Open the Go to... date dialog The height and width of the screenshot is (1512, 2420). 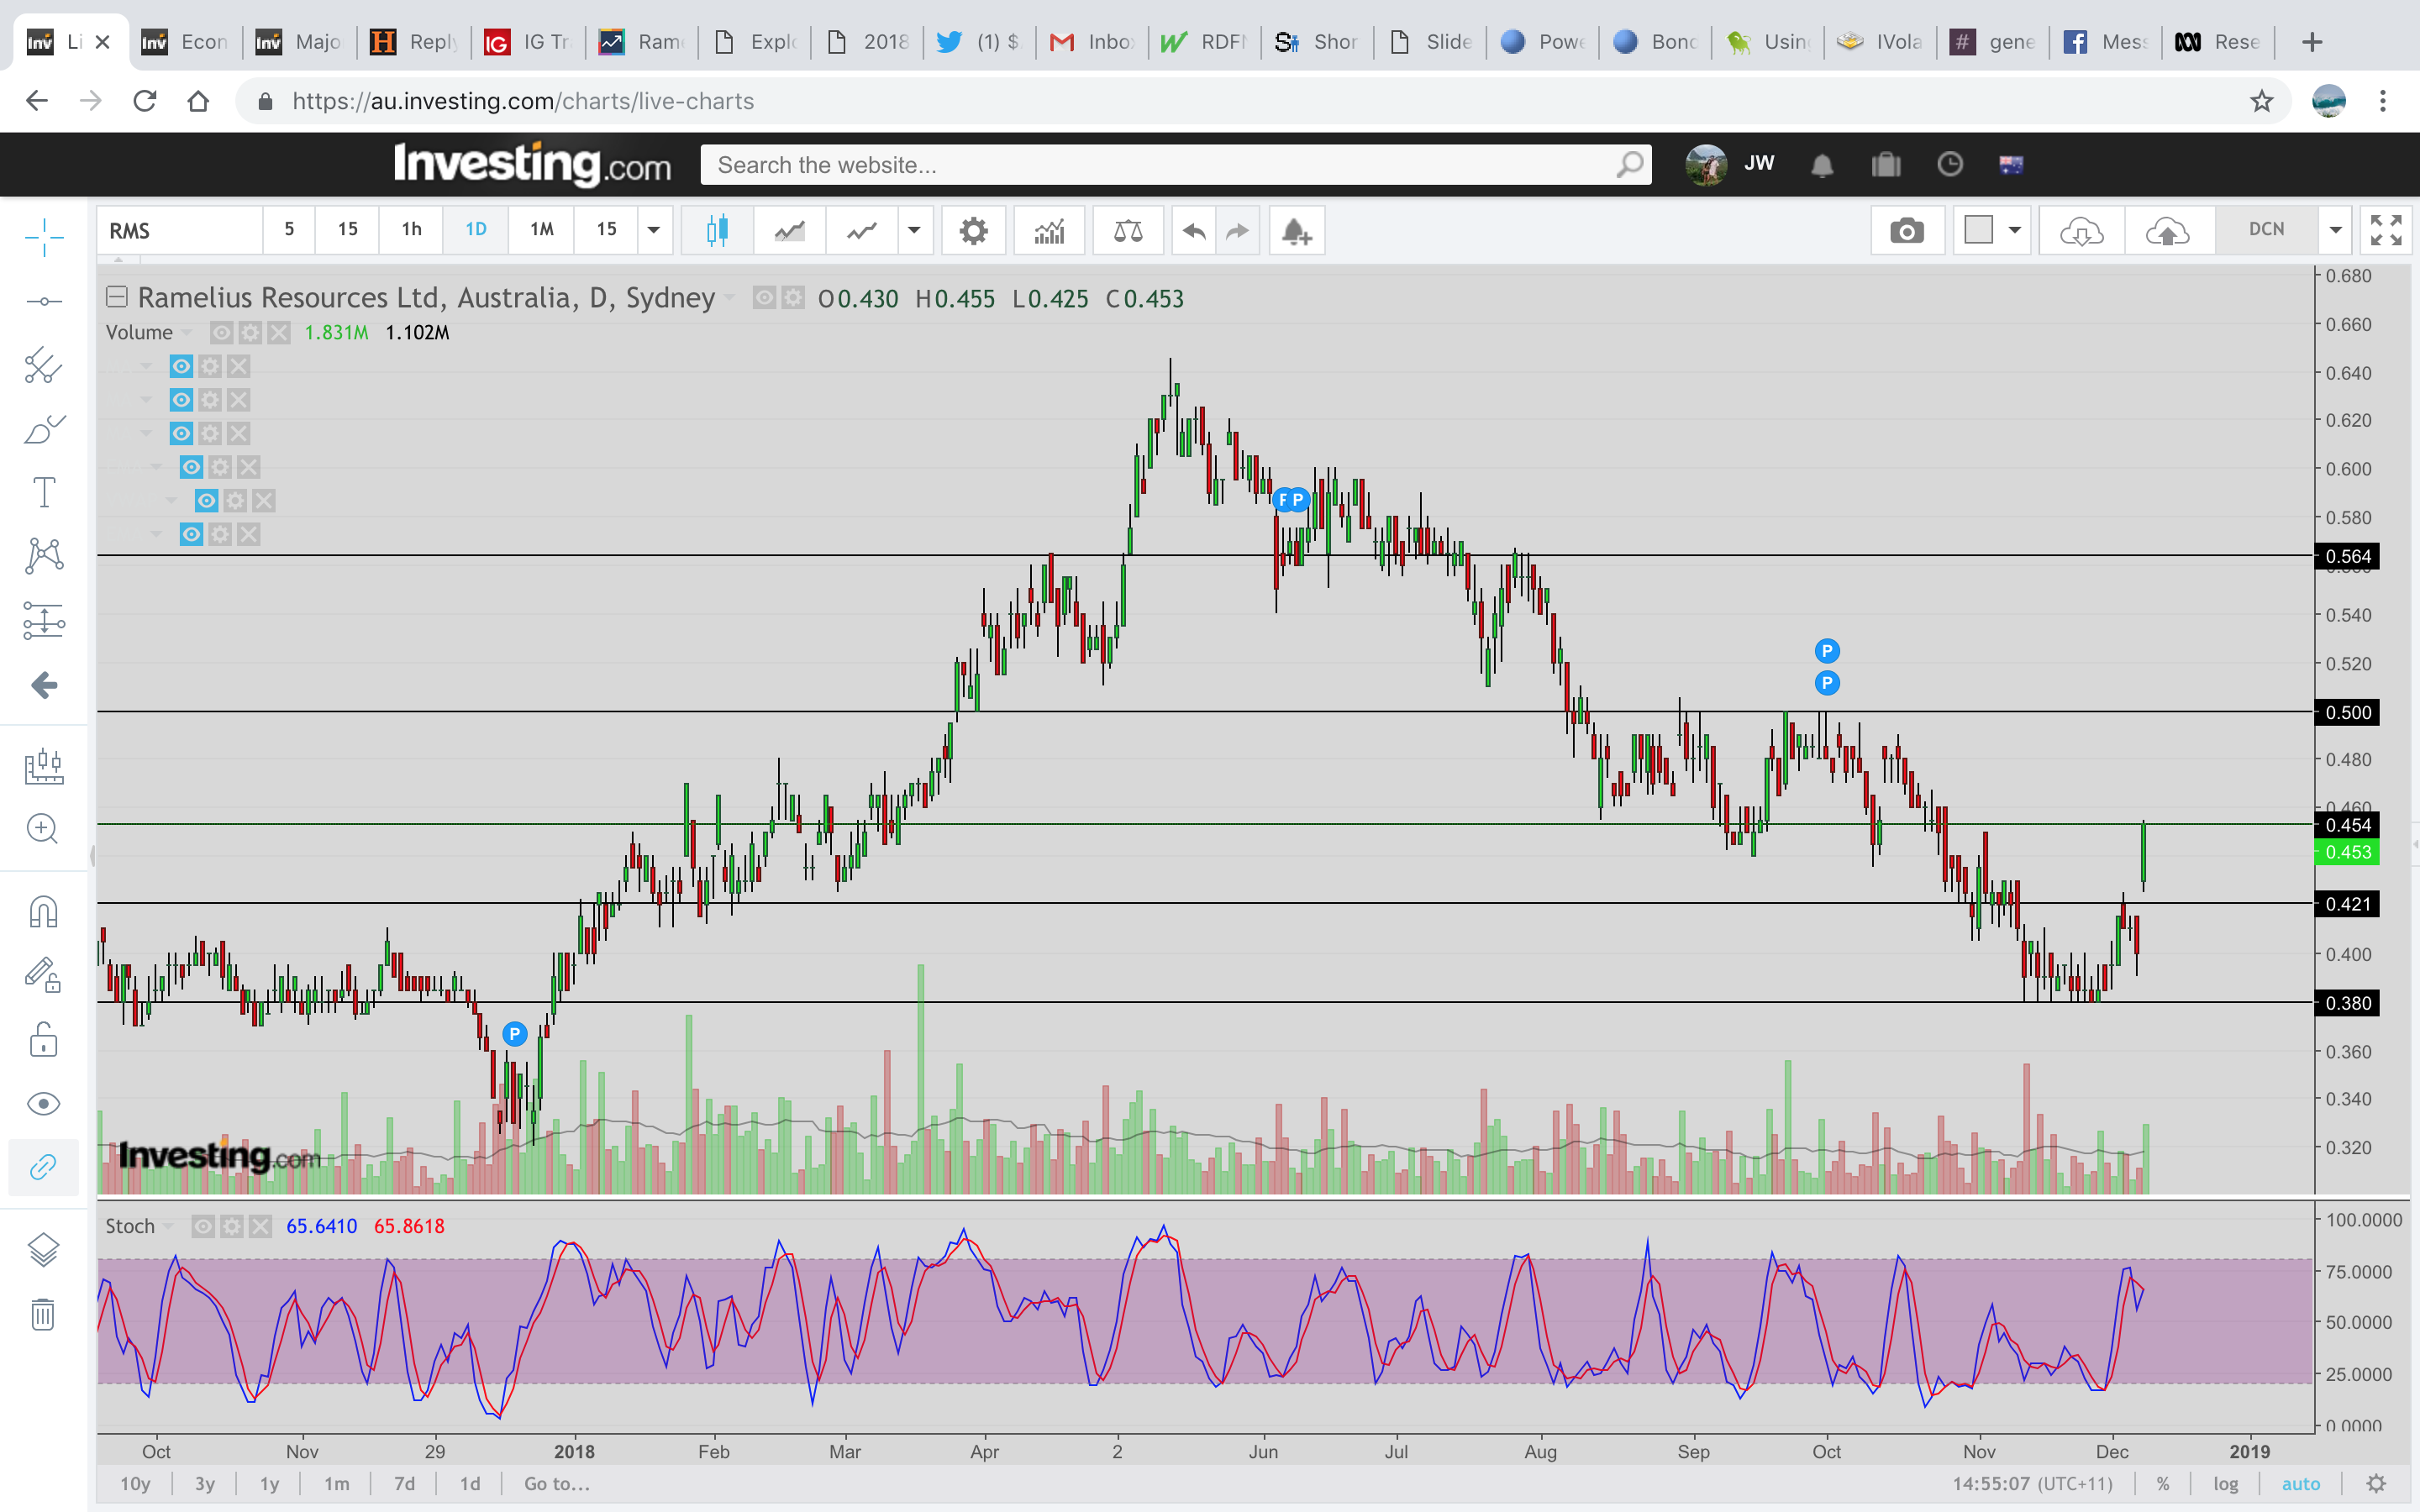coord(557,1484)
